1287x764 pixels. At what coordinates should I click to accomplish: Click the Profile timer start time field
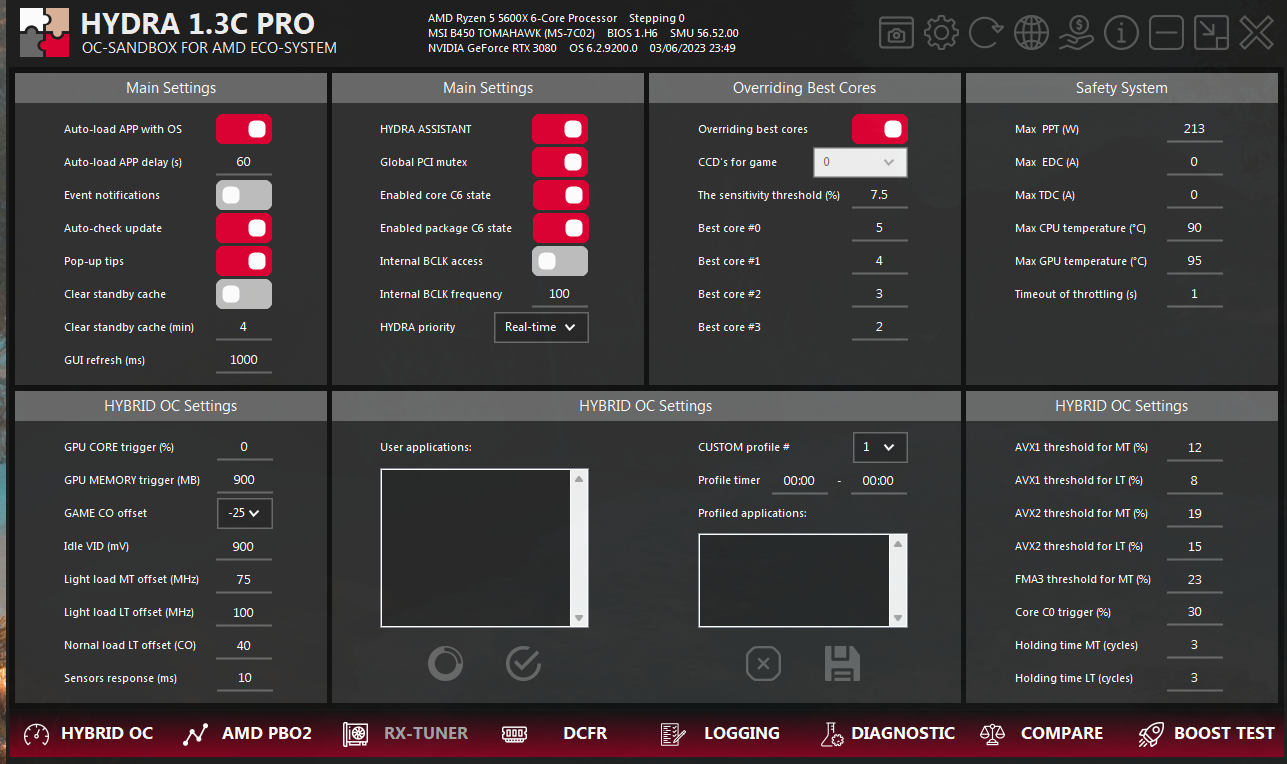coord(800,481)
